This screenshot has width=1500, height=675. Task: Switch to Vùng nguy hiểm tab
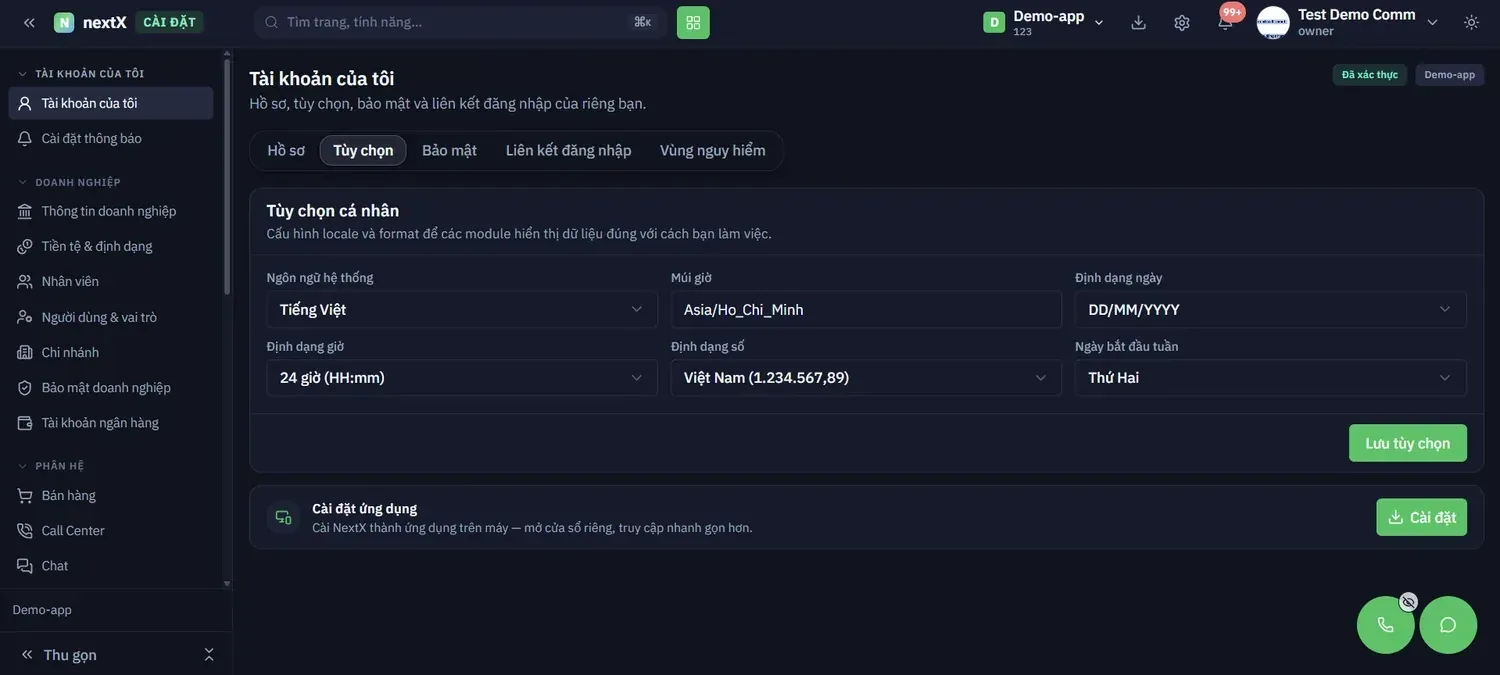pos(713,150)
